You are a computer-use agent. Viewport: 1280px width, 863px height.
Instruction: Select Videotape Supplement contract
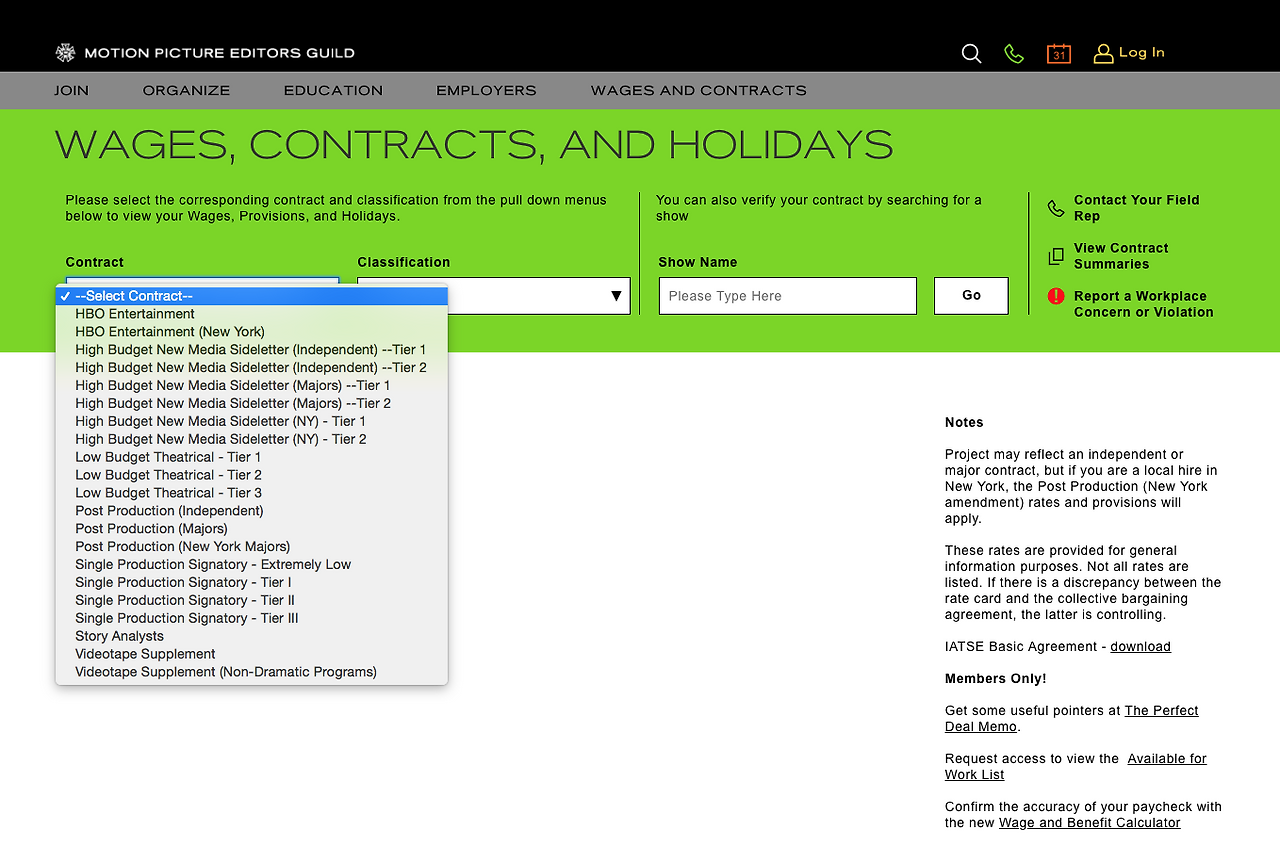[x=252, y=655]
